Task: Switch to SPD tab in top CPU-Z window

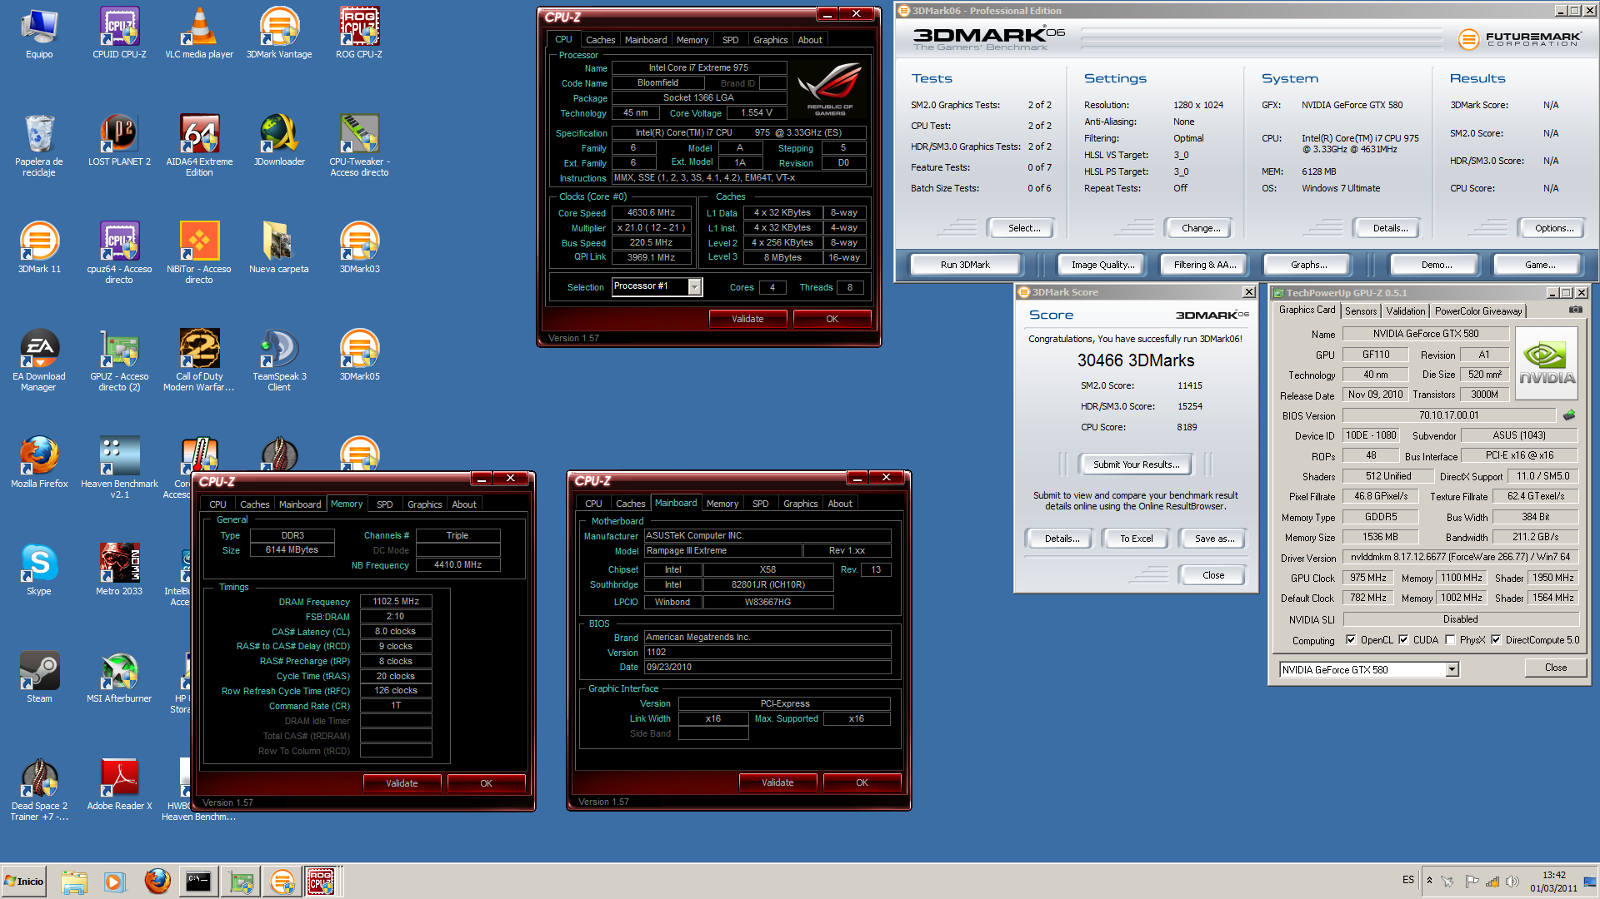Action: tap(730, 40)
